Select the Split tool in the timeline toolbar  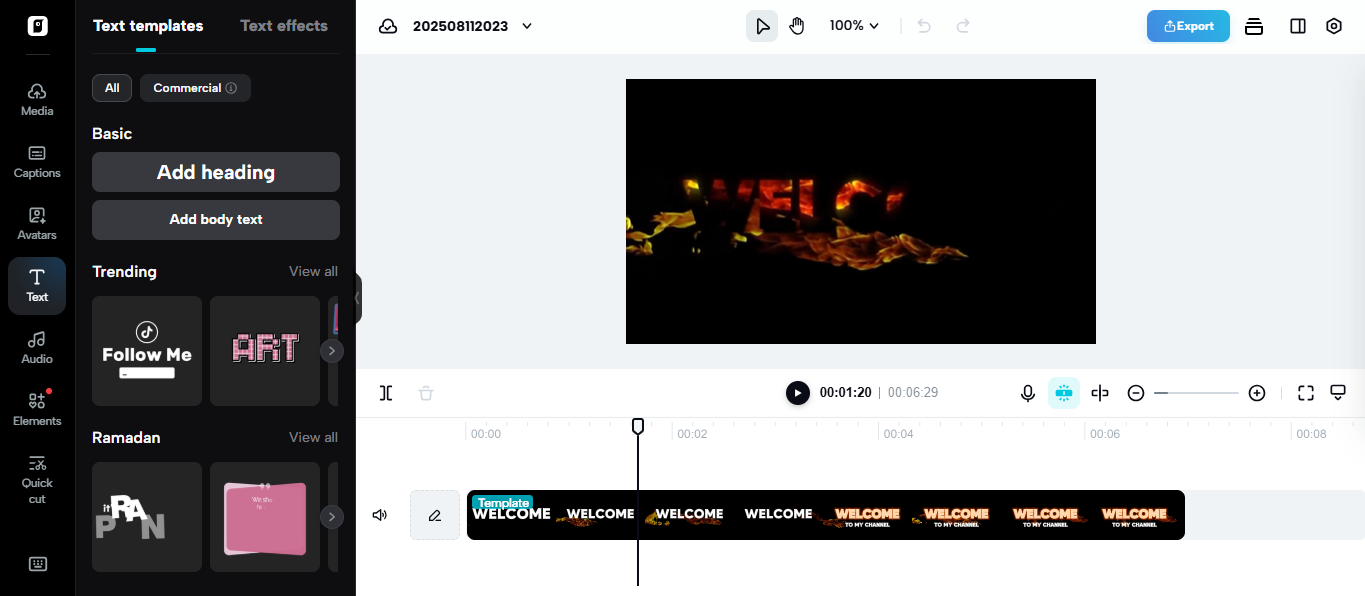point(386,393)
